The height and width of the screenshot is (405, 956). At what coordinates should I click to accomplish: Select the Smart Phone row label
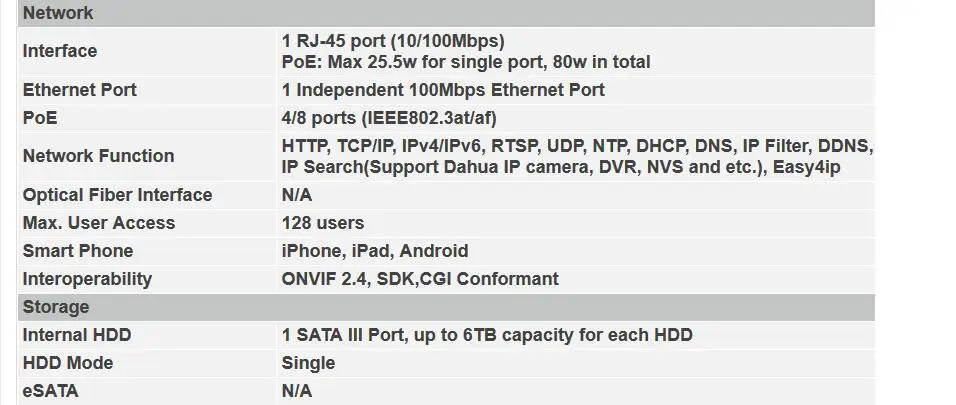(x=77, y=251)
